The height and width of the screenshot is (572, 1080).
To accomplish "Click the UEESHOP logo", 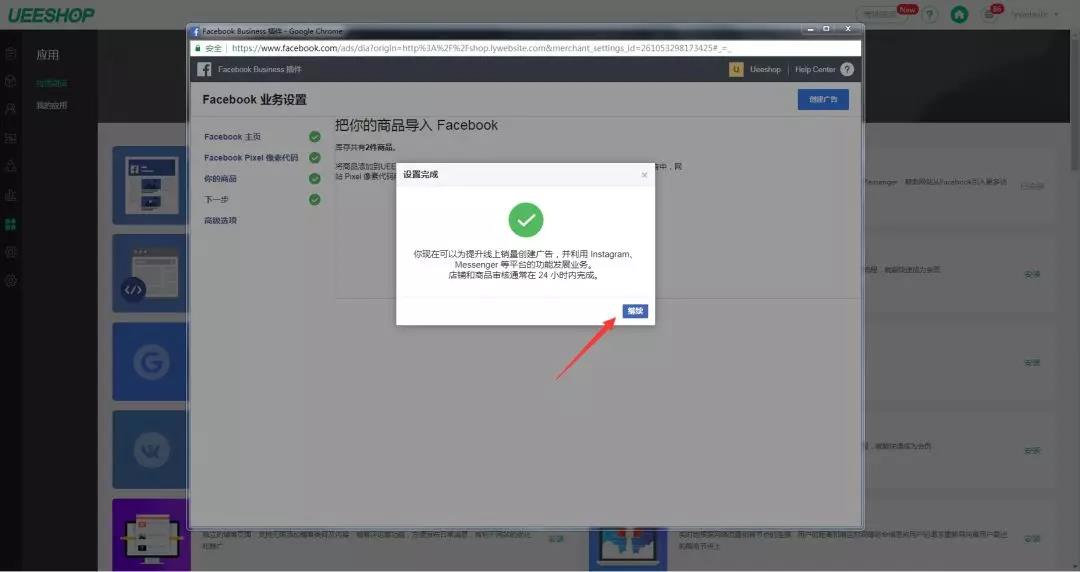I will tap(50, 14).
